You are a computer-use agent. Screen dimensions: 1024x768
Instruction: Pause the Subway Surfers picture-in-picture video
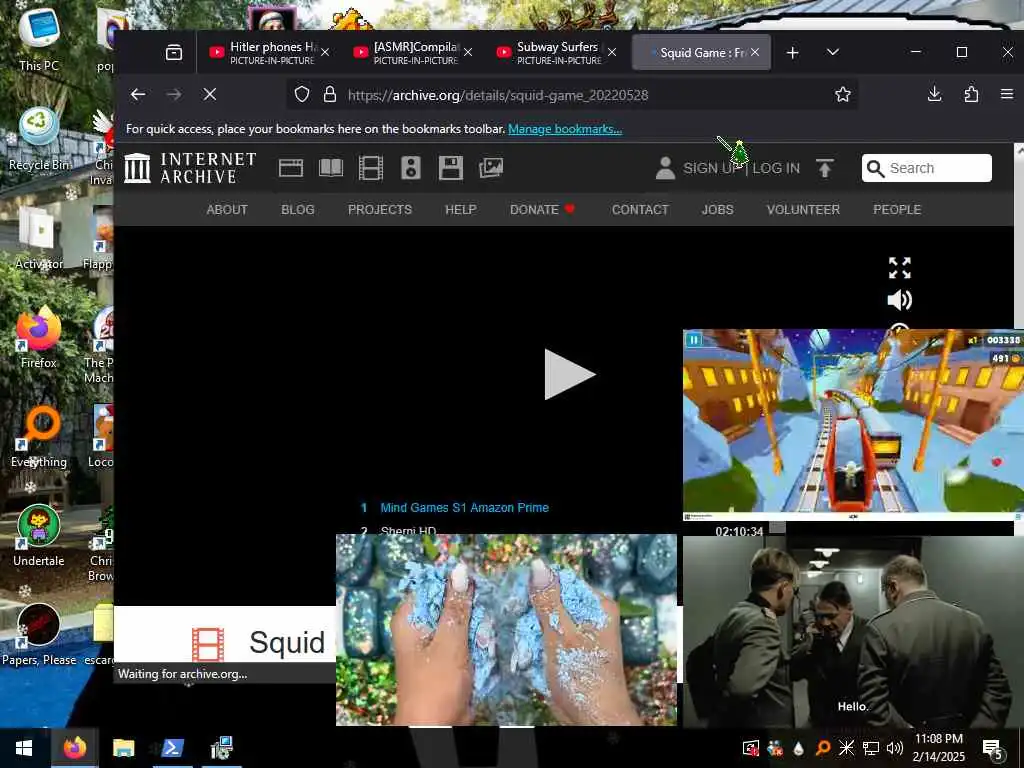[694, 340]
